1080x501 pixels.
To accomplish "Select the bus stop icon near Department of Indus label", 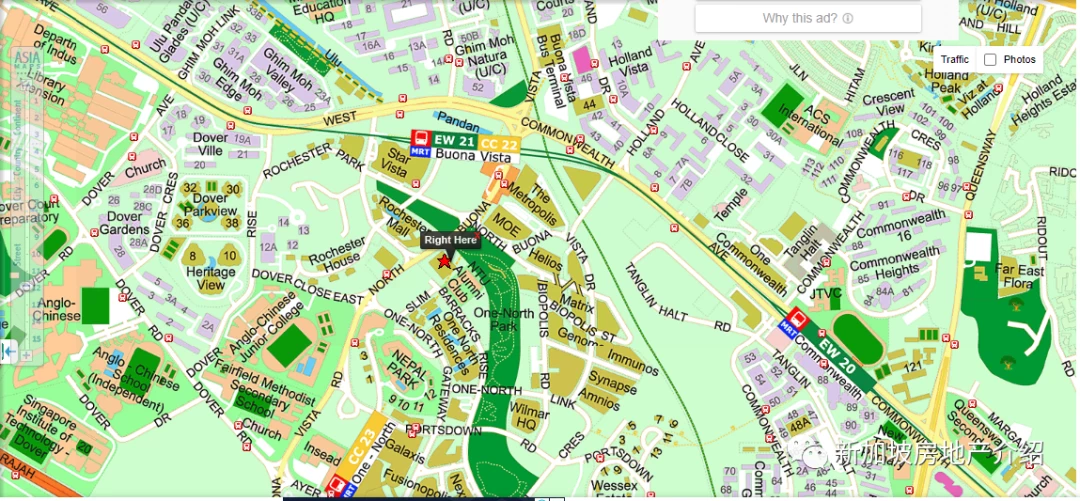I will coord(104,49).
